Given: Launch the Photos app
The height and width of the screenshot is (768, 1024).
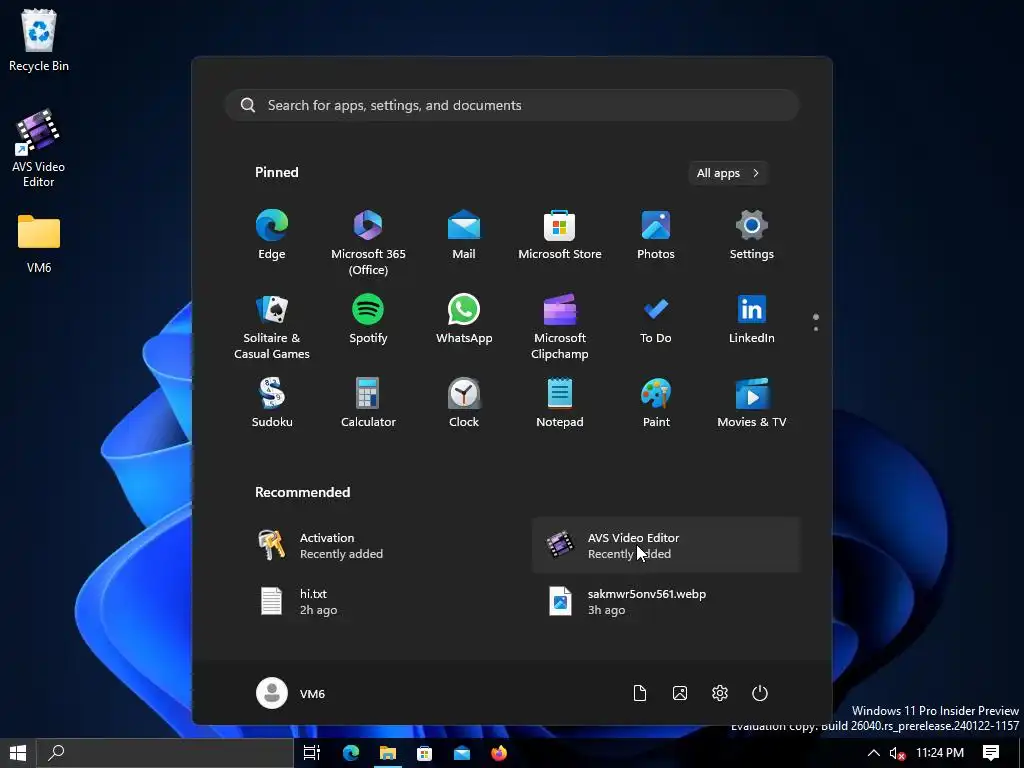Looking at the screenshot, I should 656,235.
